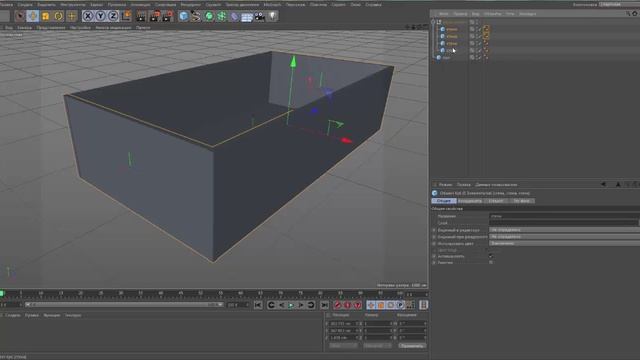Viewport: 640px width, 360px height.
Task: Select the Live Selection tool
Action: click(x=20, y=16)
